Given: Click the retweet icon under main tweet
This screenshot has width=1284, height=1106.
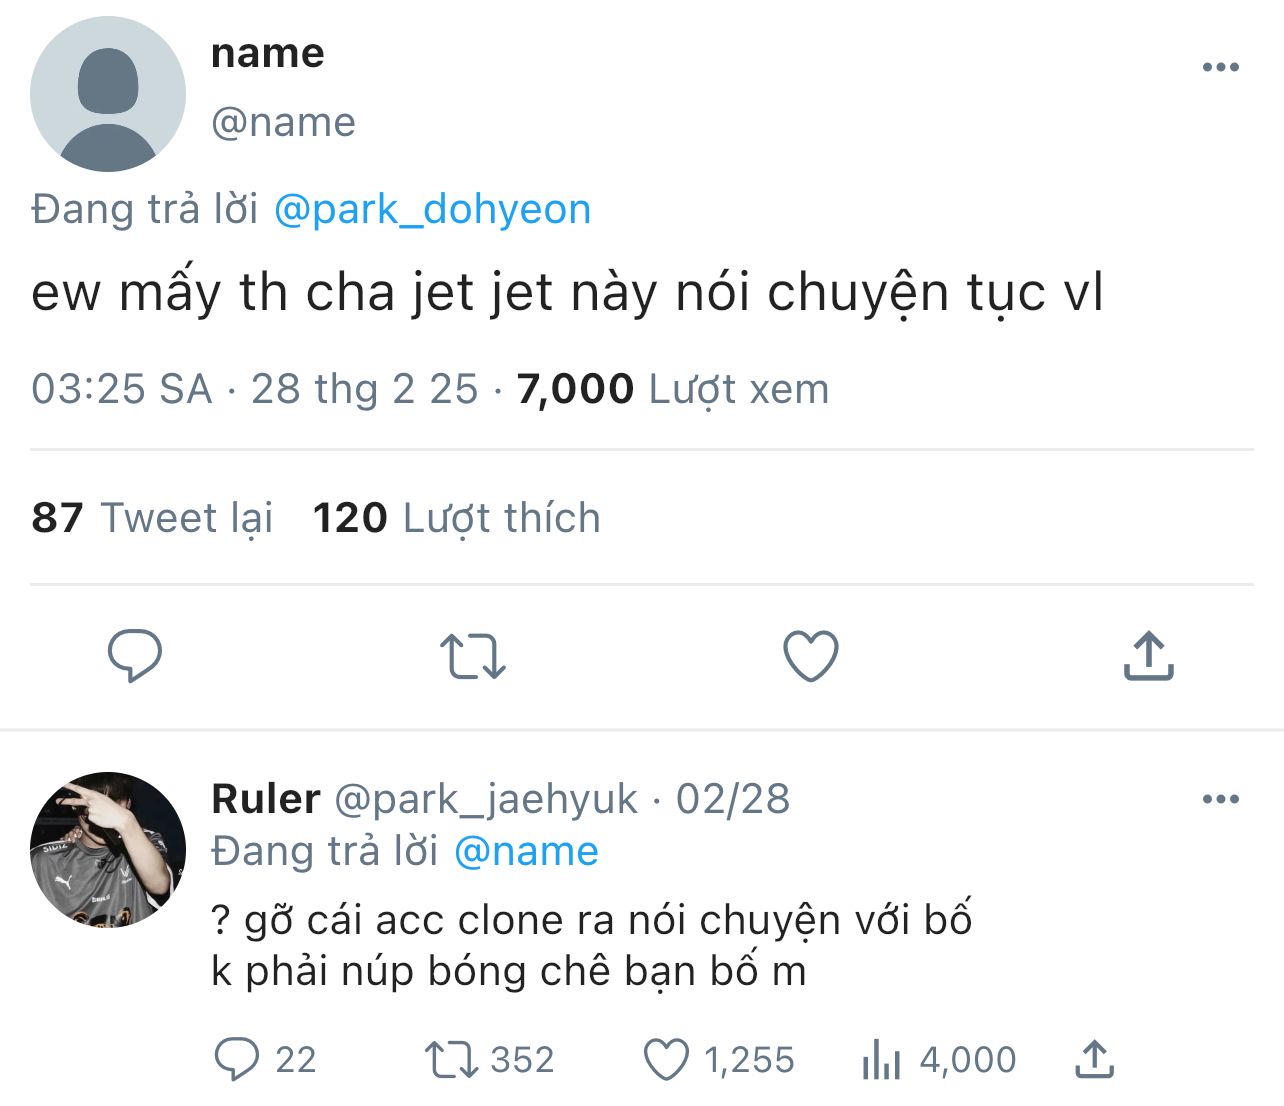Looking at the screenshot, I should [473, 656].
